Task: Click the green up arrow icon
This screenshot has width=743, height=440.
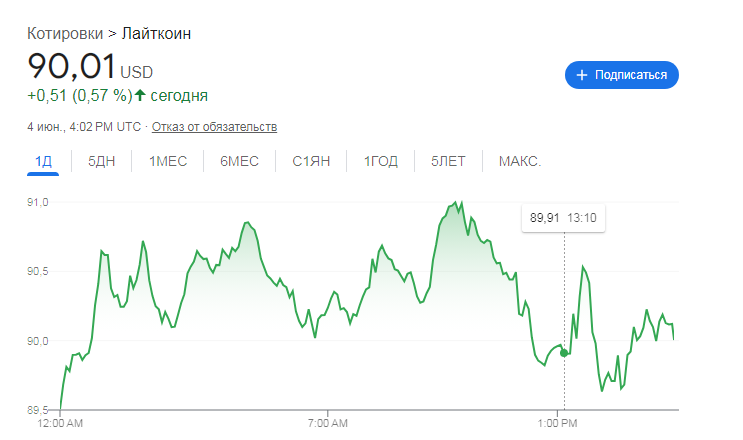Action: pos(139,95)
